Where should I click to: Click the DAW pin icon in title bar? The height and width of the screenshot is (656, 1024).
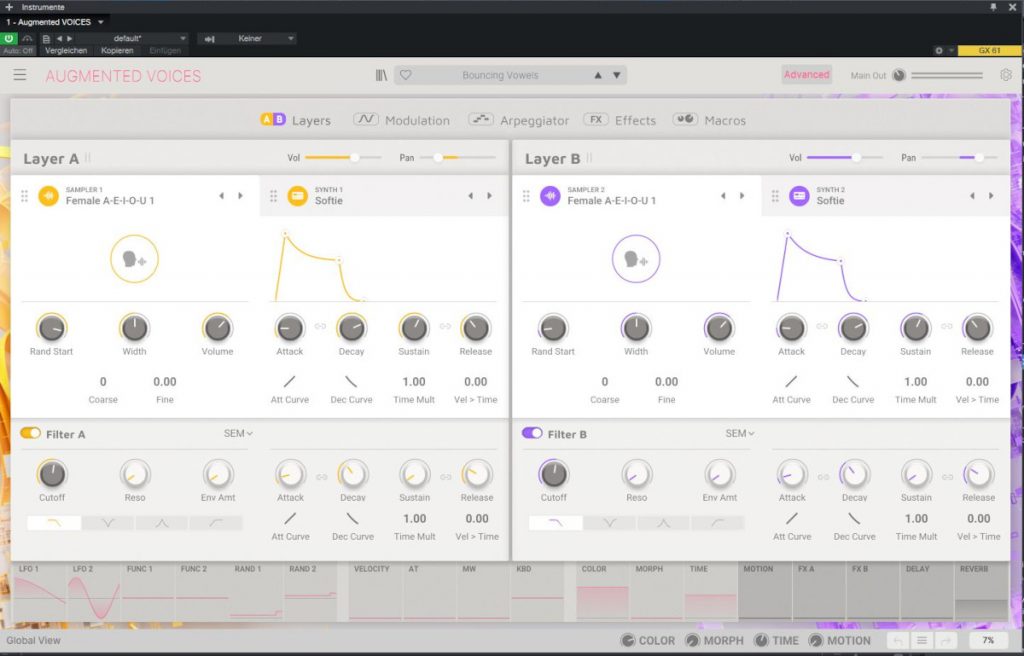coord(993,7)
